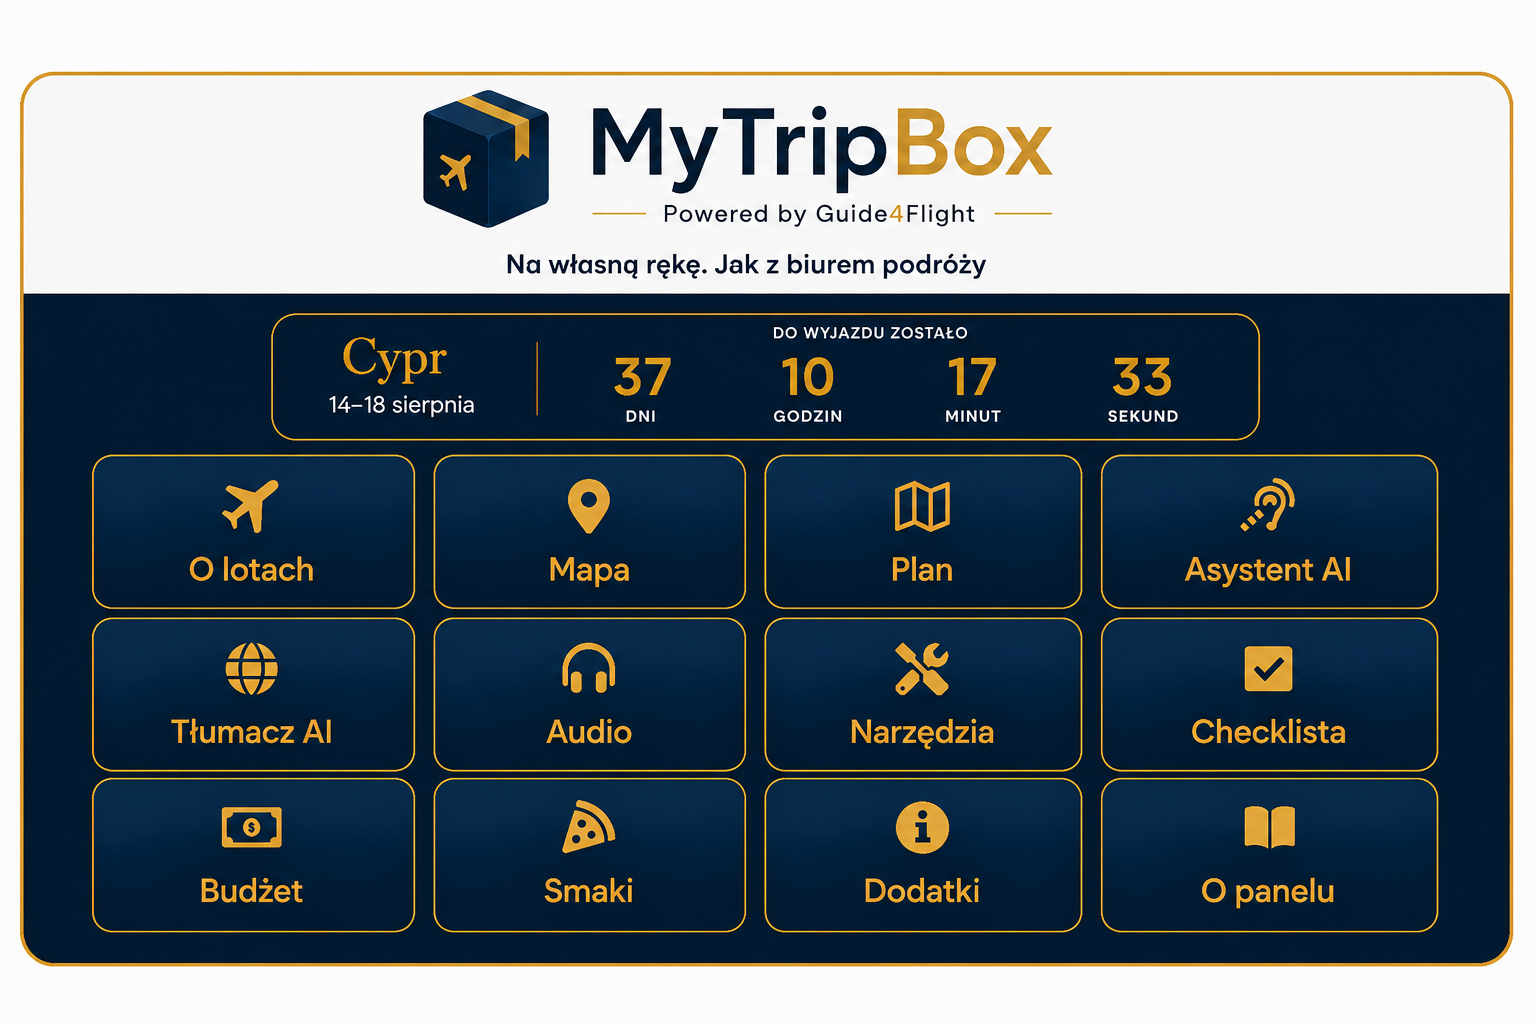Click the folded map icon above Plan
The height and width of the screenshot is (1024, 1536).
(922, 506)
